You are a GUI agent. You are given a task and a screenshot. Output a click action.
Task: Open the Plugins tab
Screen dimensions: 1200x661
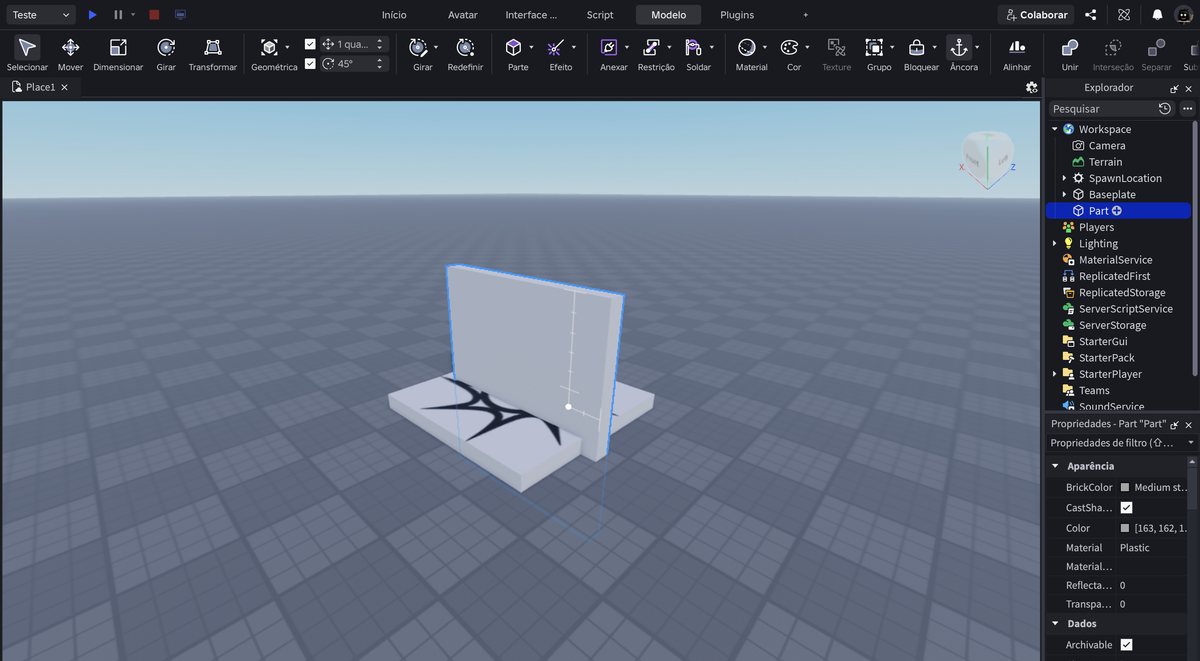737,15
